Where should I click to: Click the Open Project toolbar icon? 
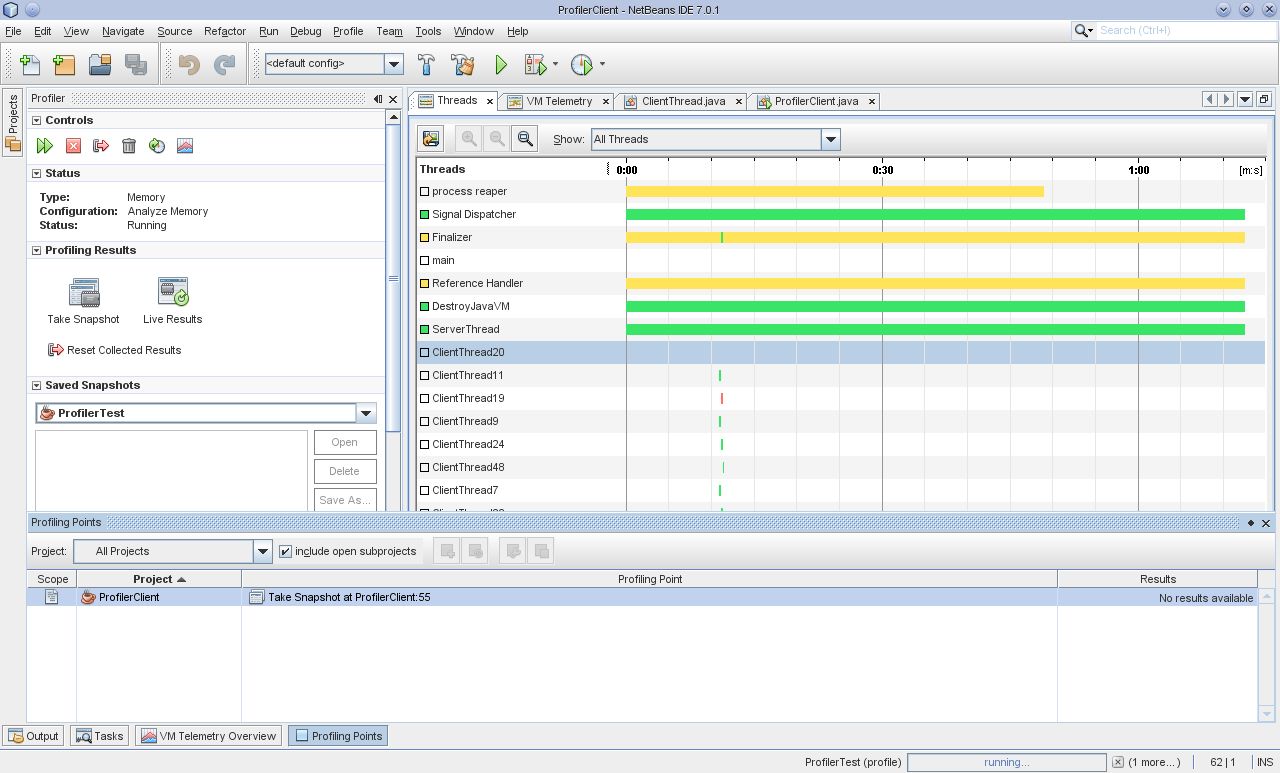(100, 64)
